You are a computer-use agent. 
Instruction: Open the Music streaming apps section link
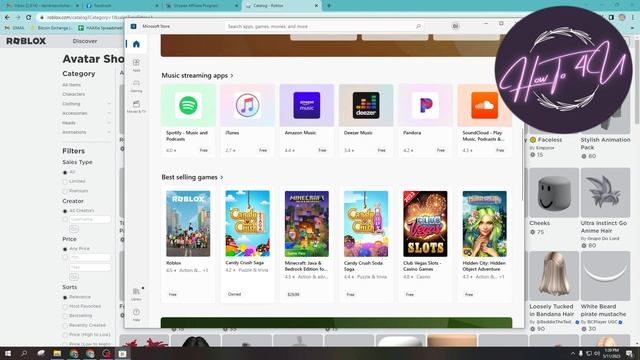coord(198,76)
